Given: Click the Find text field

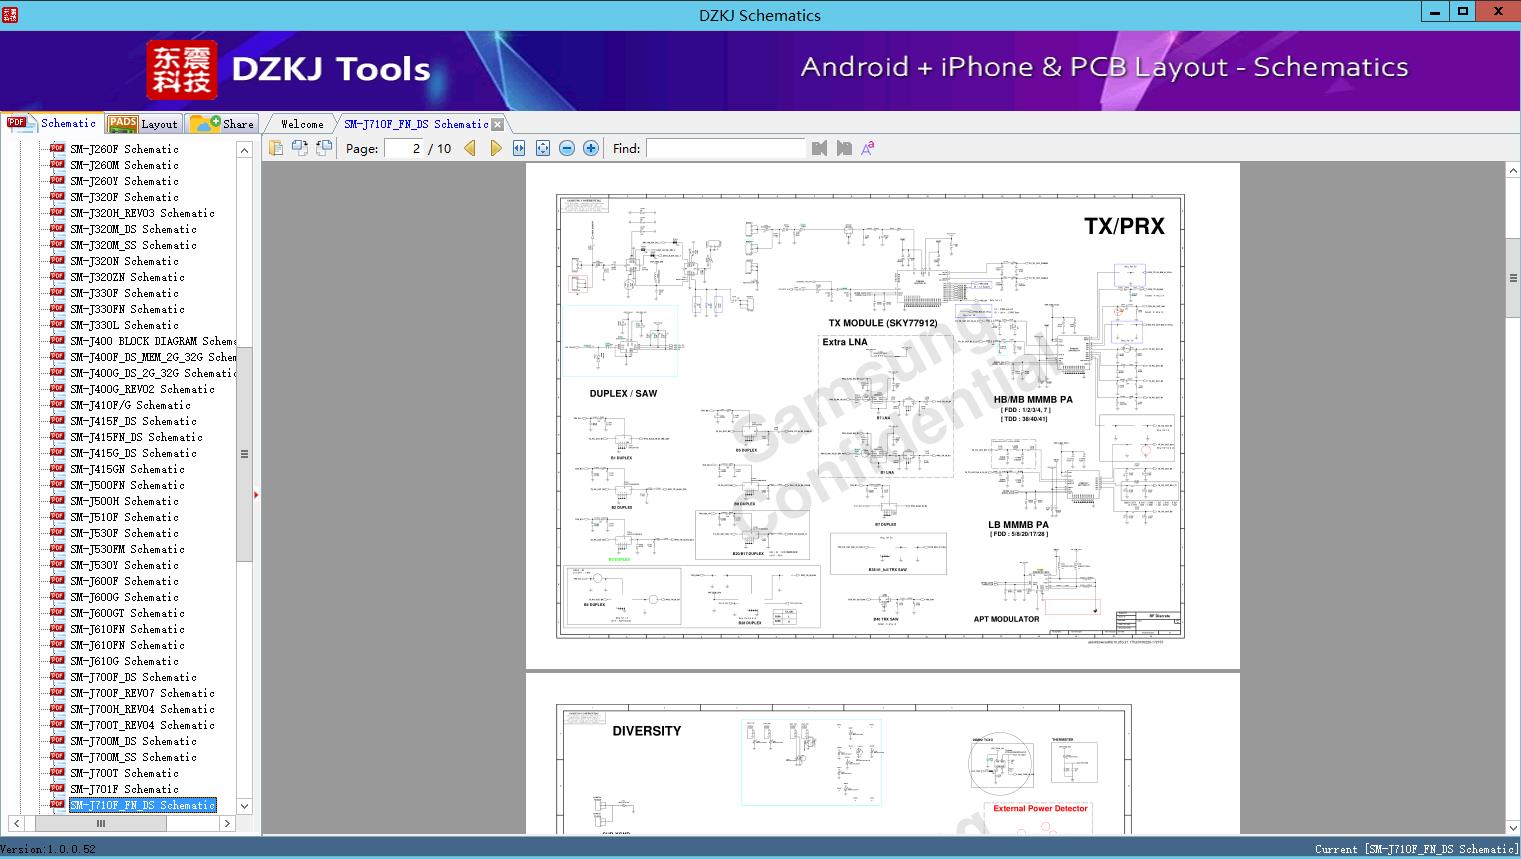Looking at the screenshot, I should [725, 148].
